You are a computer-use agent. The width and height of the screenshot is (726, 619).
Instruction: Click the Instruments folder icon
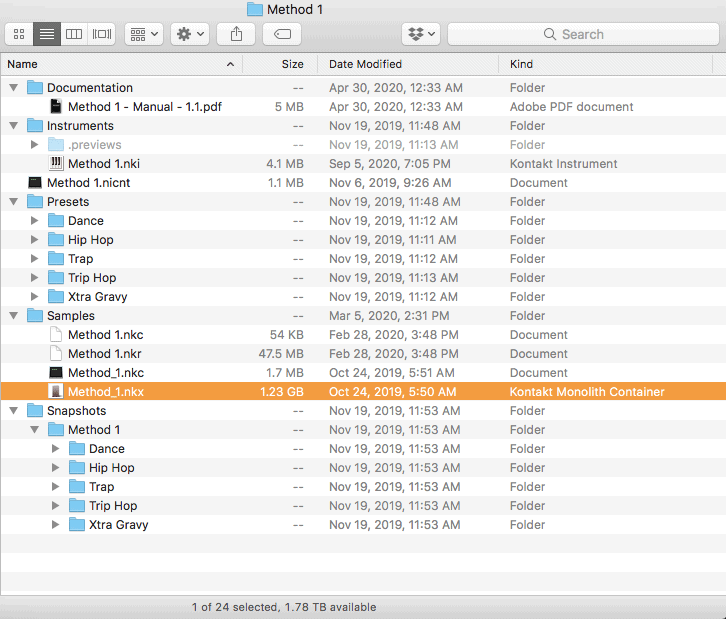tap(35, 125)
